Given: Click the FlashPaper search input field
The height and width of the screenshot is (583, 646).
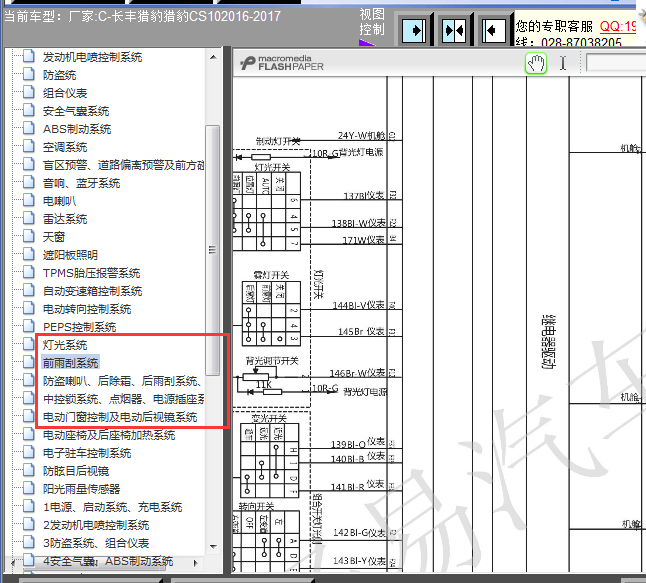Looking at the screenshot, I should [x=616, y=63].
